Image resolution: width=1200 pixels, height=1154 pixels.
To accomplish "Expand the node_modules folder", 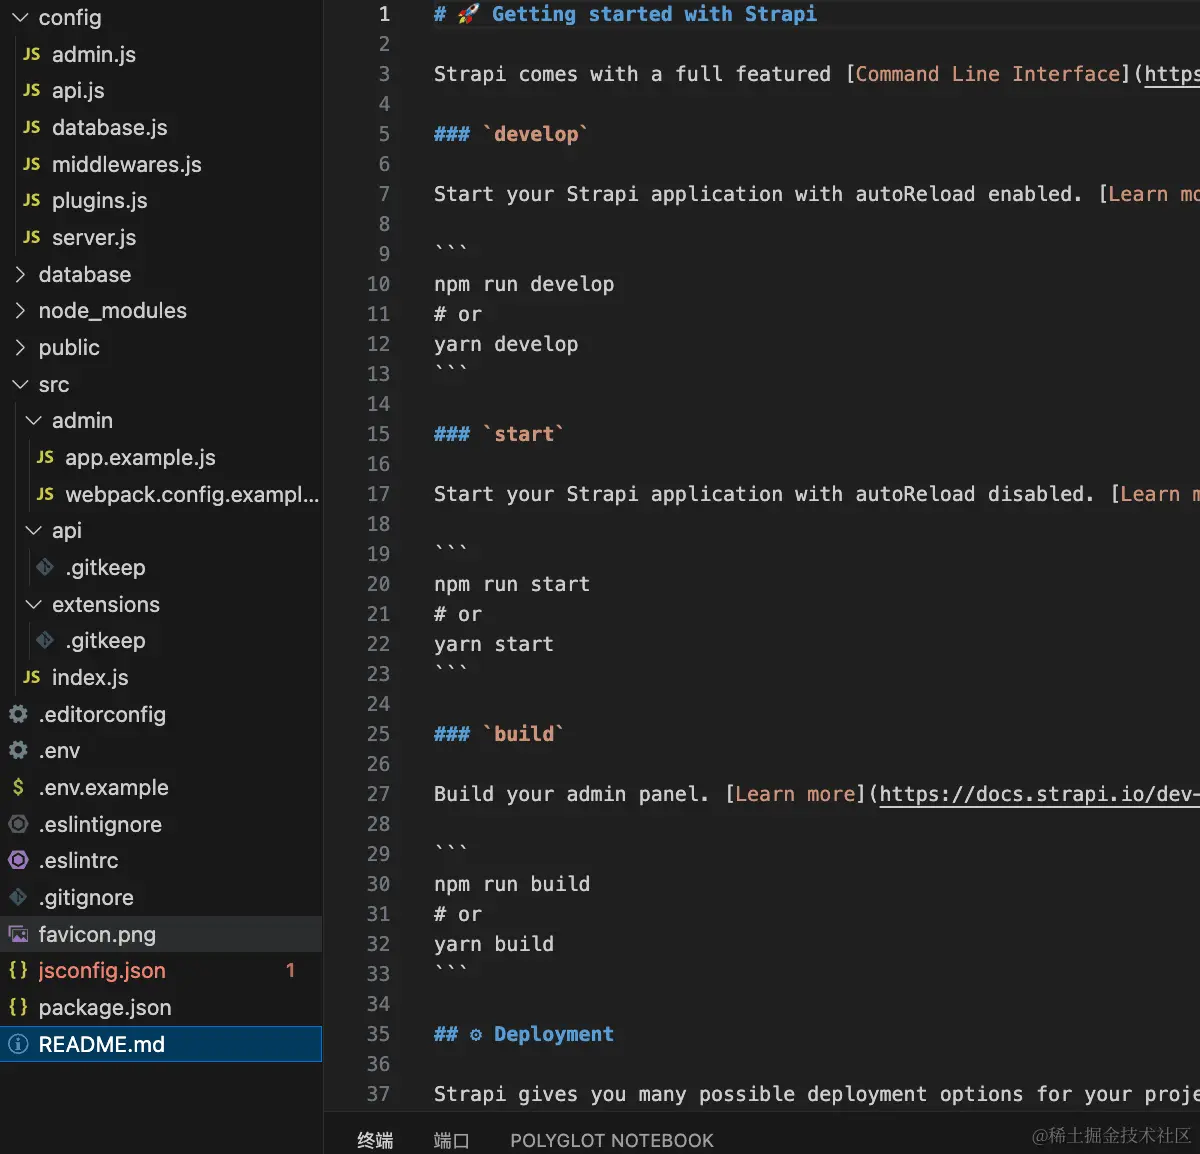I will click(19, 311).
